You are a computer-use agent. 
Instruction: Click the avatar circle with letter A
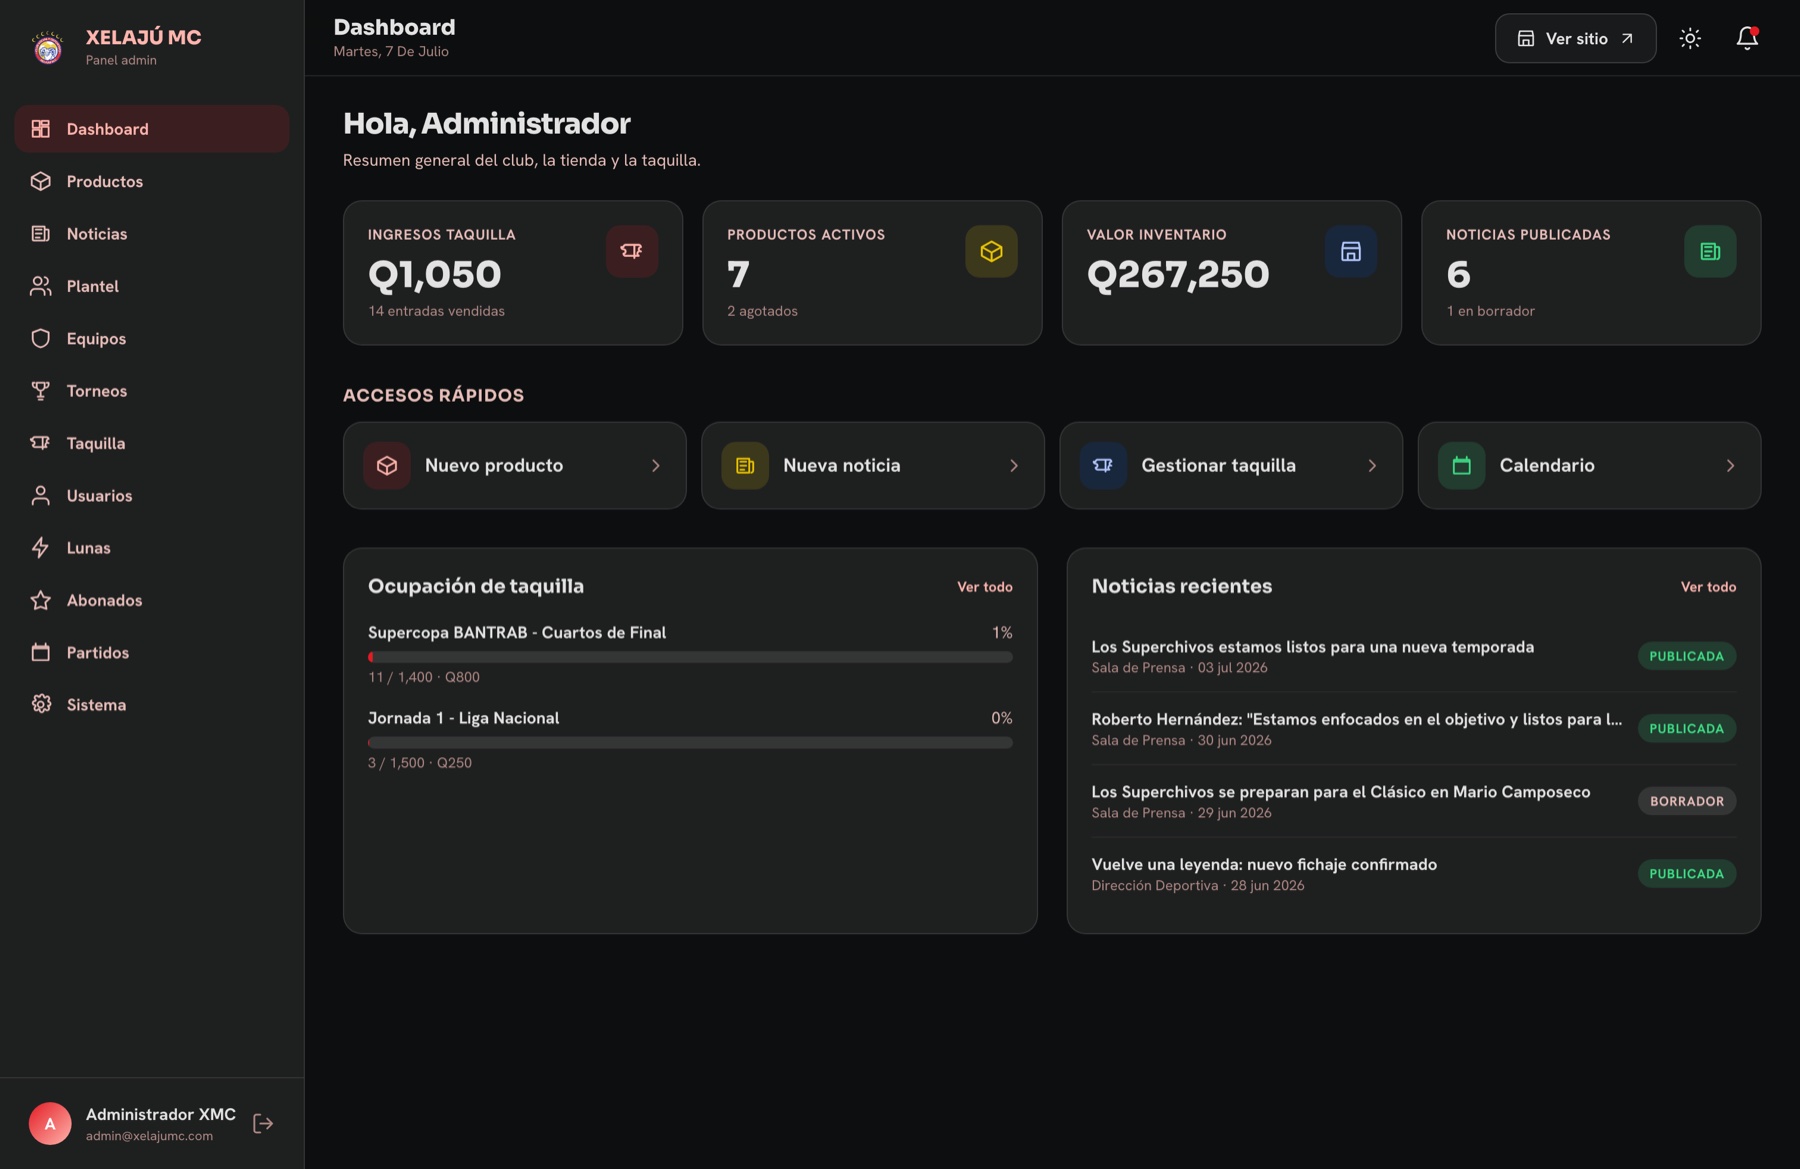pyautogui.click(x=50, y=1123)
